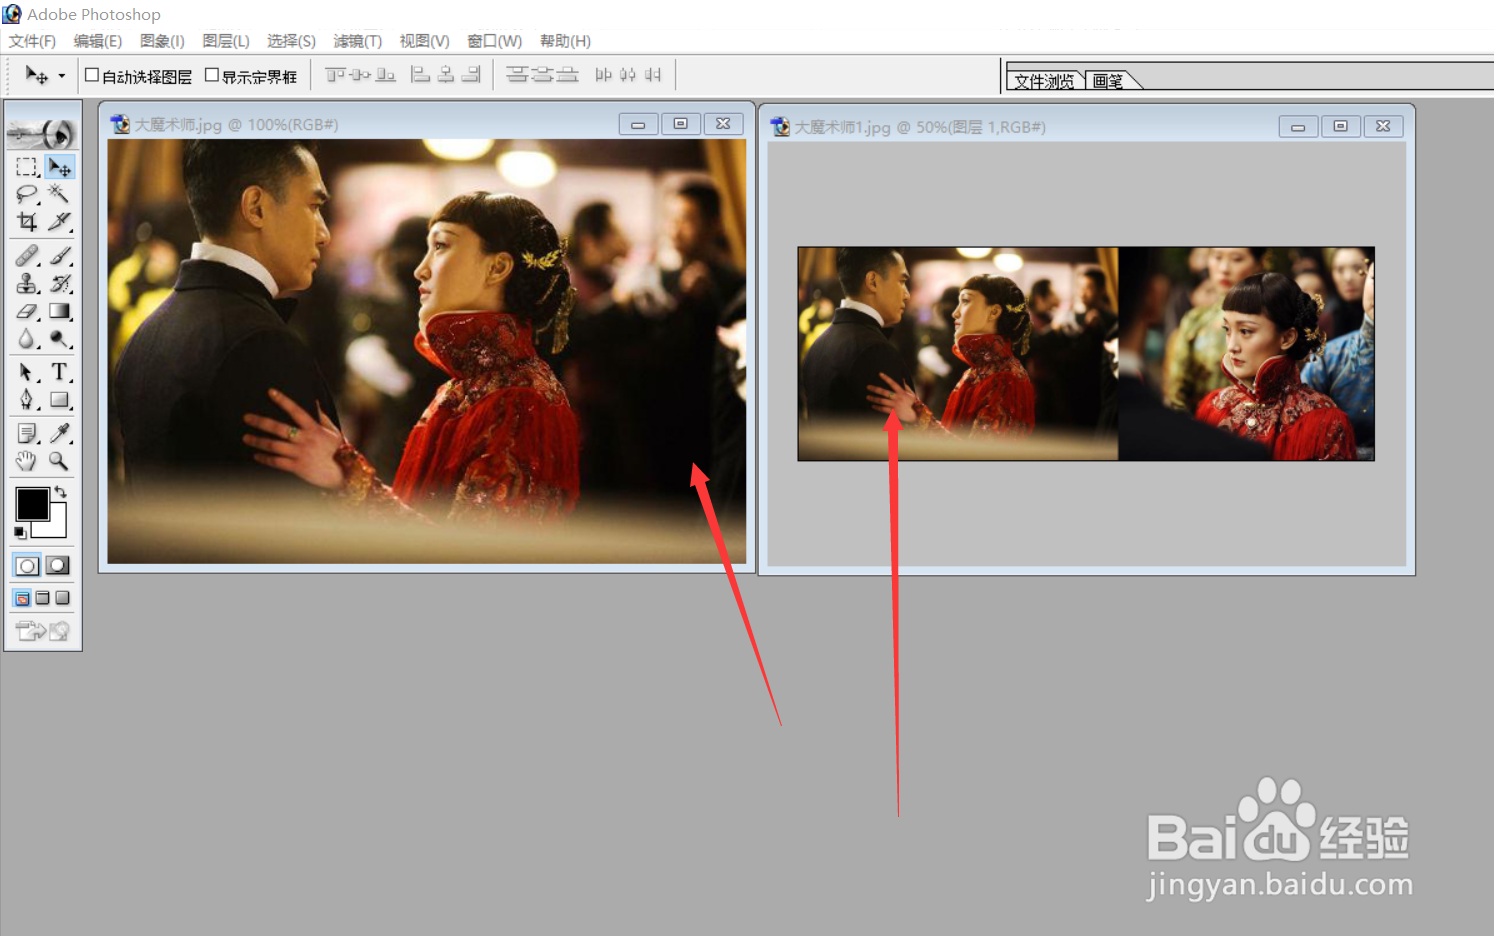Click the photo canvas in 大魔术师.jpg window
The width and height of the screenshot is (1494, 936).
(x=427, y=351)
